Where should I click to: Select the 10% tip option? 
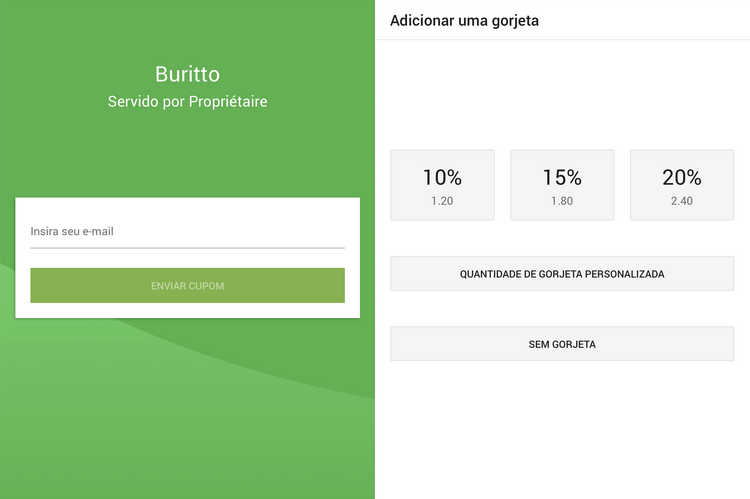tap(442, 185)
